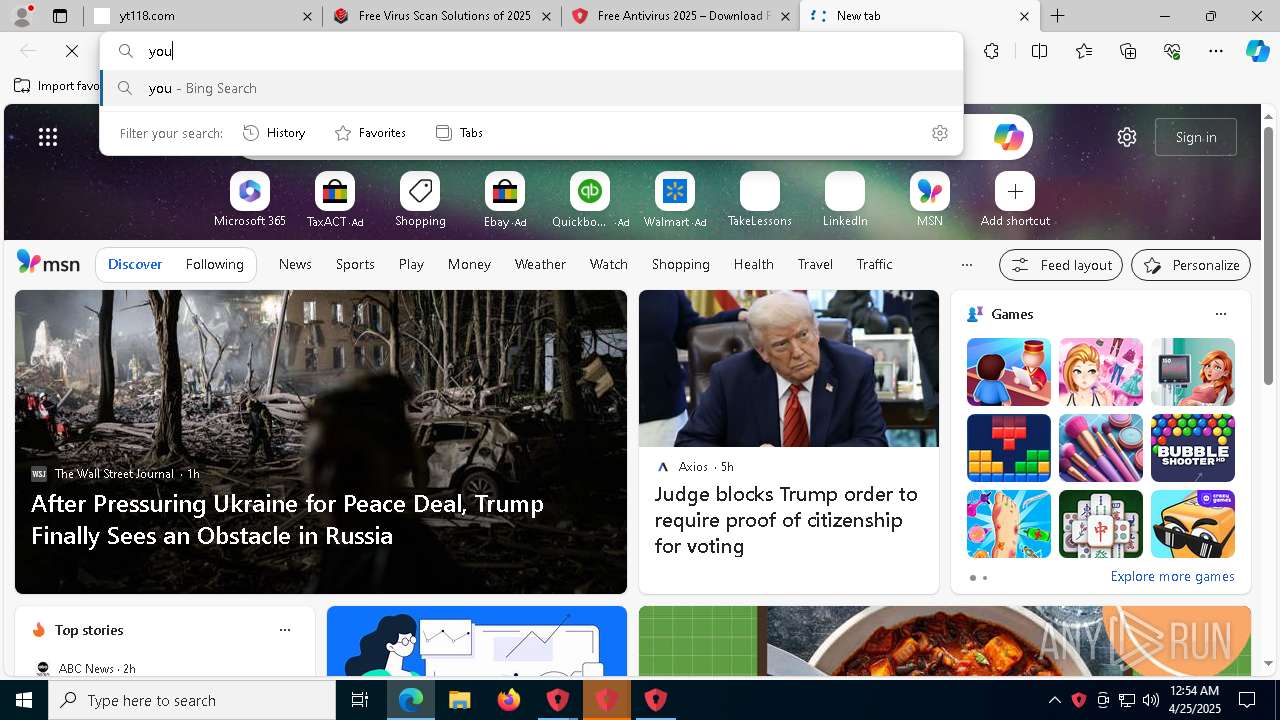The width and height of the screenshot is (1280, 720).
Task: Open File Explorer from taskbar
Action: 459,700
